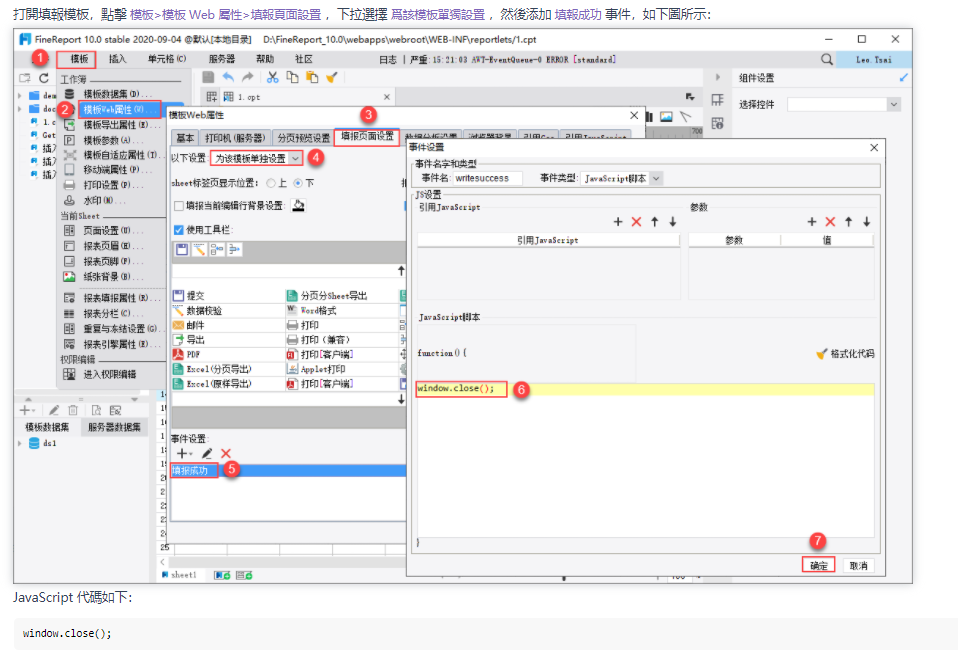Switch to the 分页预览设置 tab
The height and width of the screenshot is (654, 958).
[304, 138]
